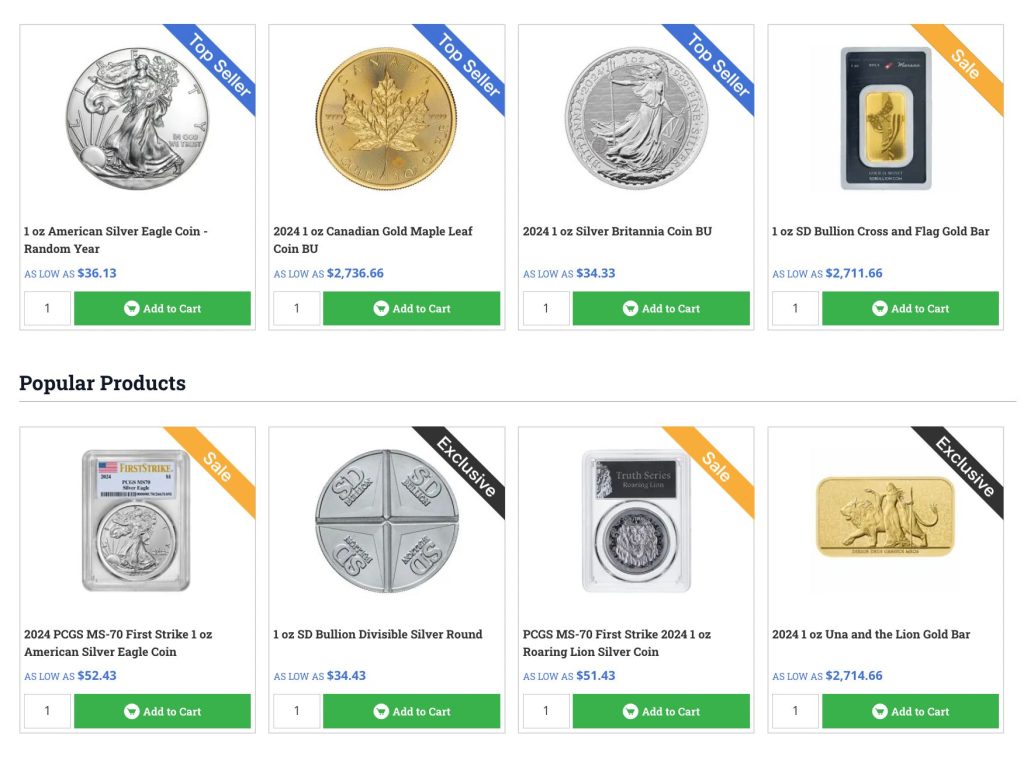Open the SD Bullion Cross and Flag Gold Bar link
Viewport: 1024px width, 757px height.
[x=880, y=232]
